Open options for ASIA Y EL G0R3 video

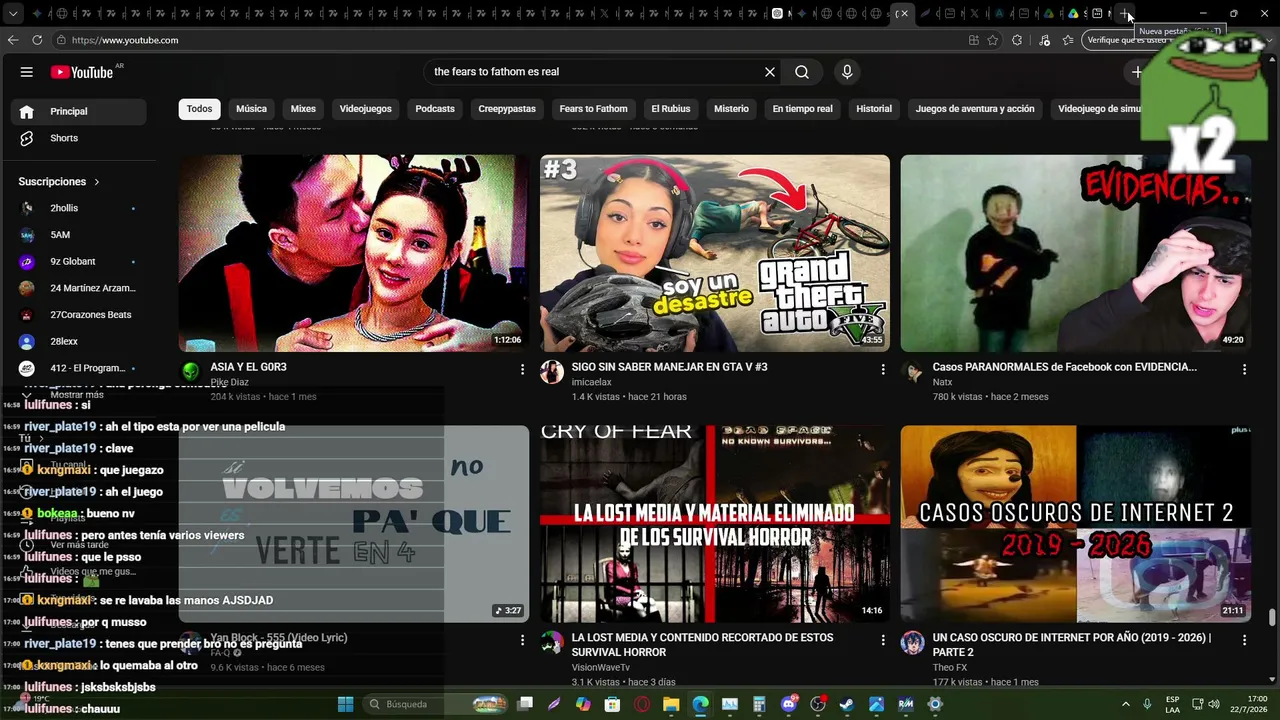tap(522, 370)
